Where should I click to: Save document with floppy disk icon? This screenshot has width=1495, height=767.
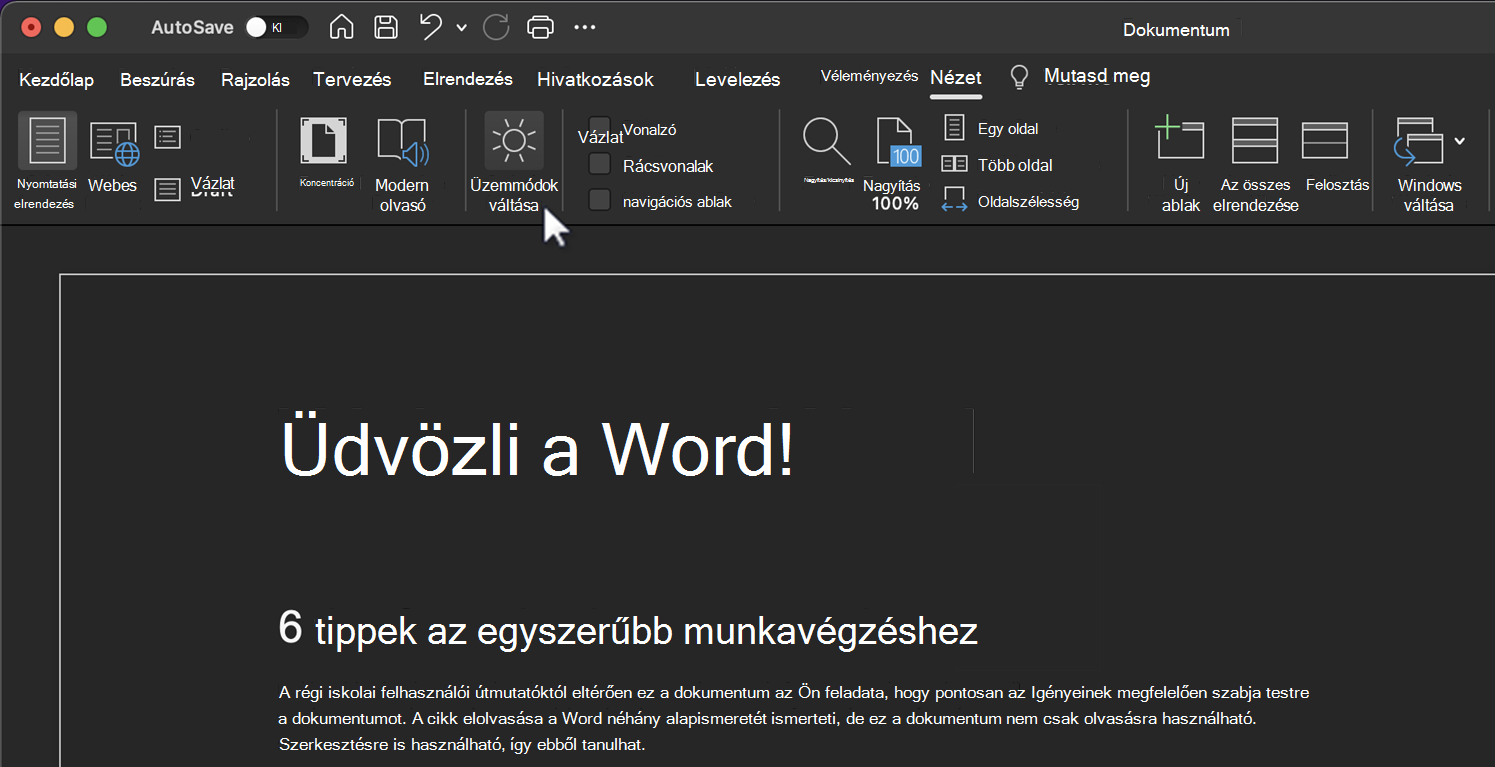pos(386,27)
